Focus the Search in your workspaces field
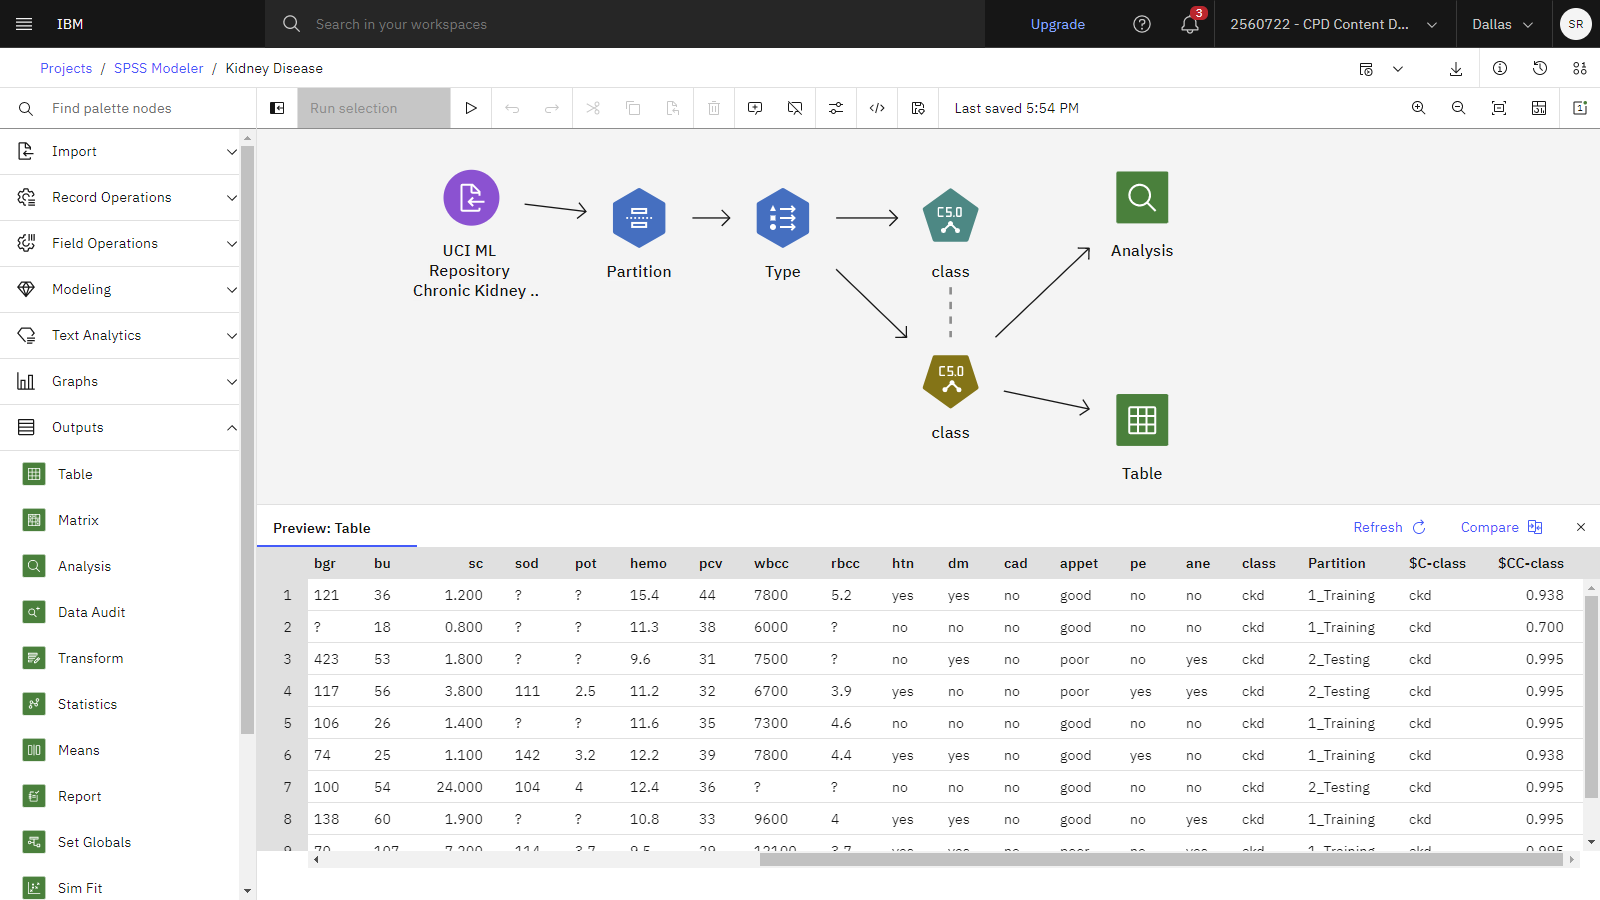1600x900 pixels. pos(625,24)
